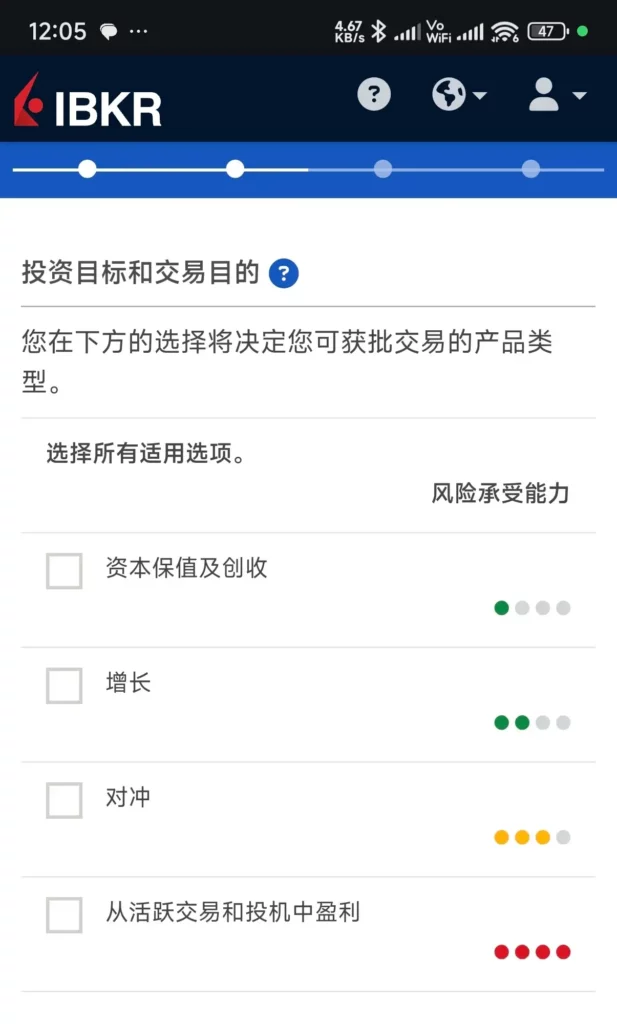Jump to the third progress step dot
This screenshot has width=617, height=1024.
point(383,169)
